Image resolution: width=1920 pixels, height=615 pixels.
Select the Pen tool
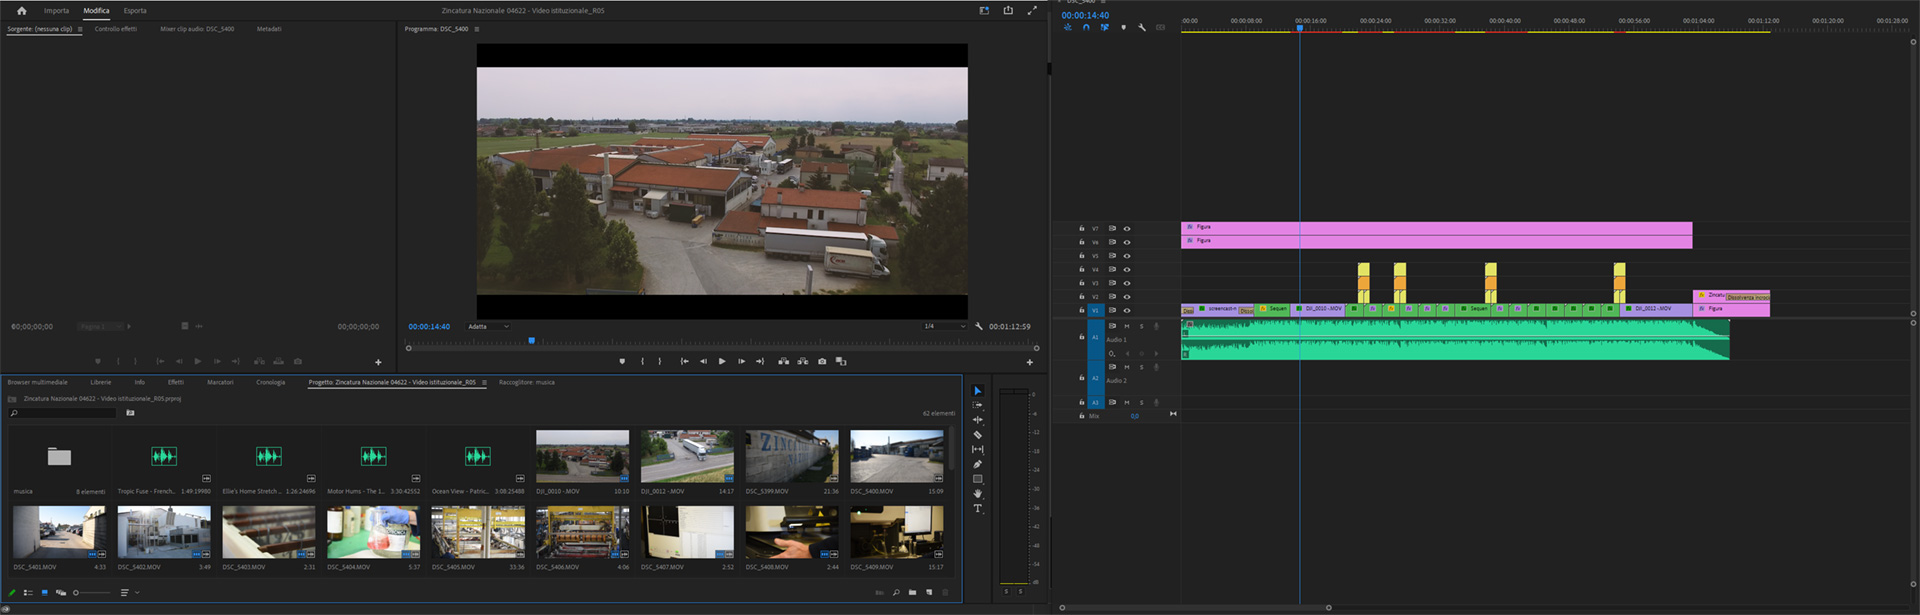point(977,464)
